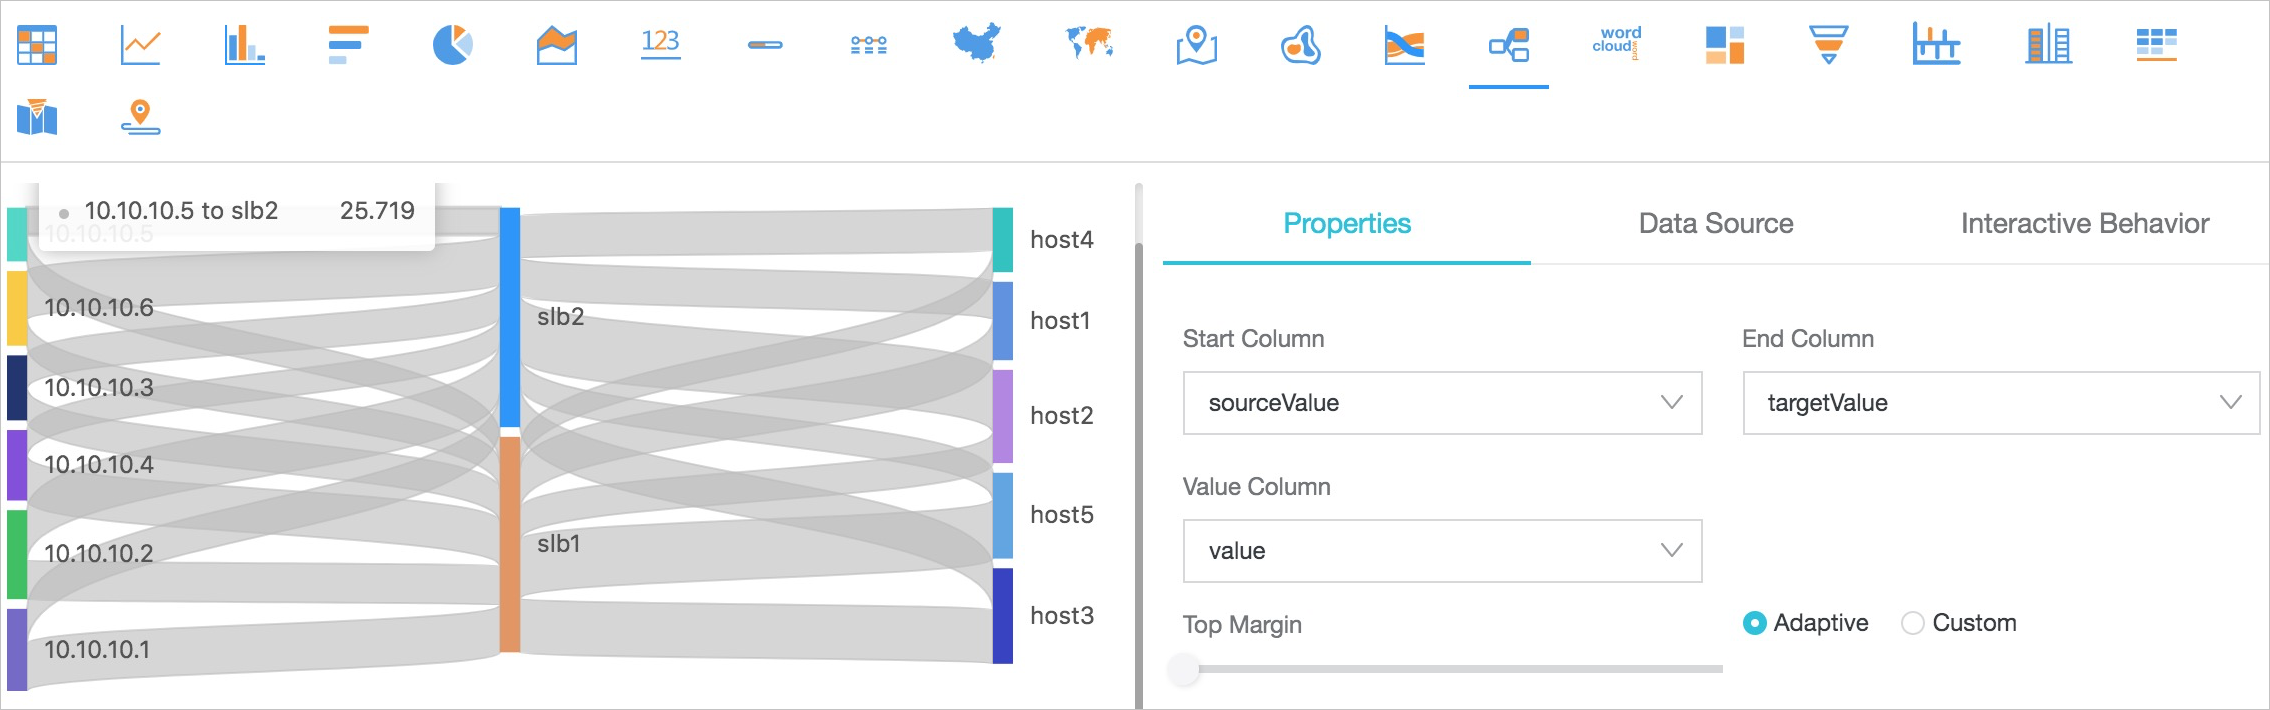Image resolution: width=2270 pixels, height=710 pixels.
Task: Select the Adaptive radio button
Action: pos(1754,623)
